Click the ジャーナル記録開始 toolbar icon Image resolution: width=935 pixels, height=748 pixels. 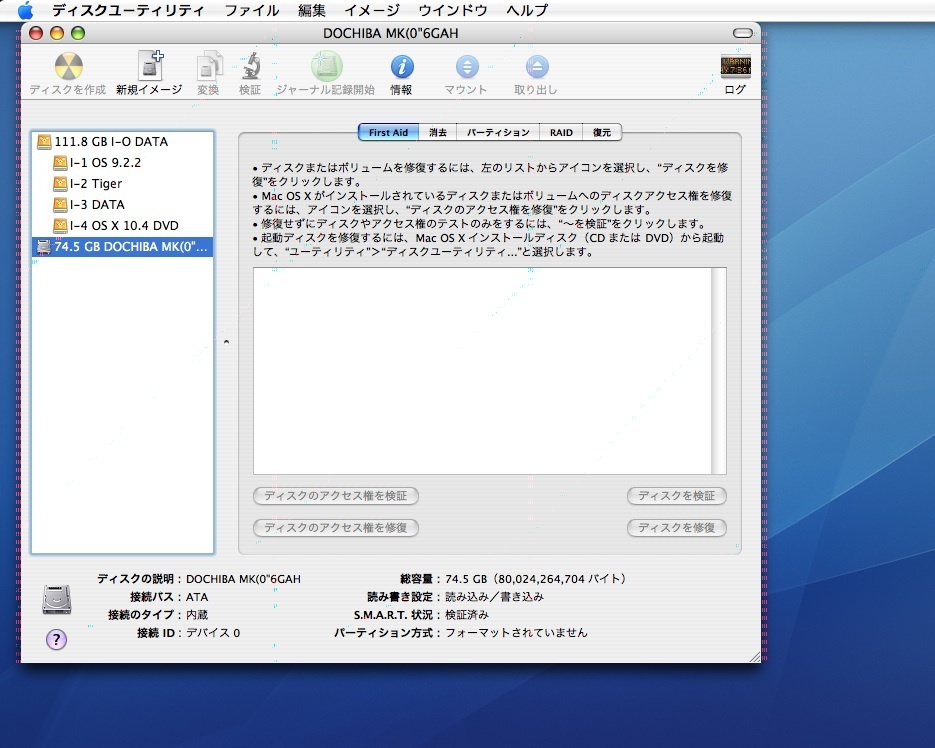(x=326, y=66)
